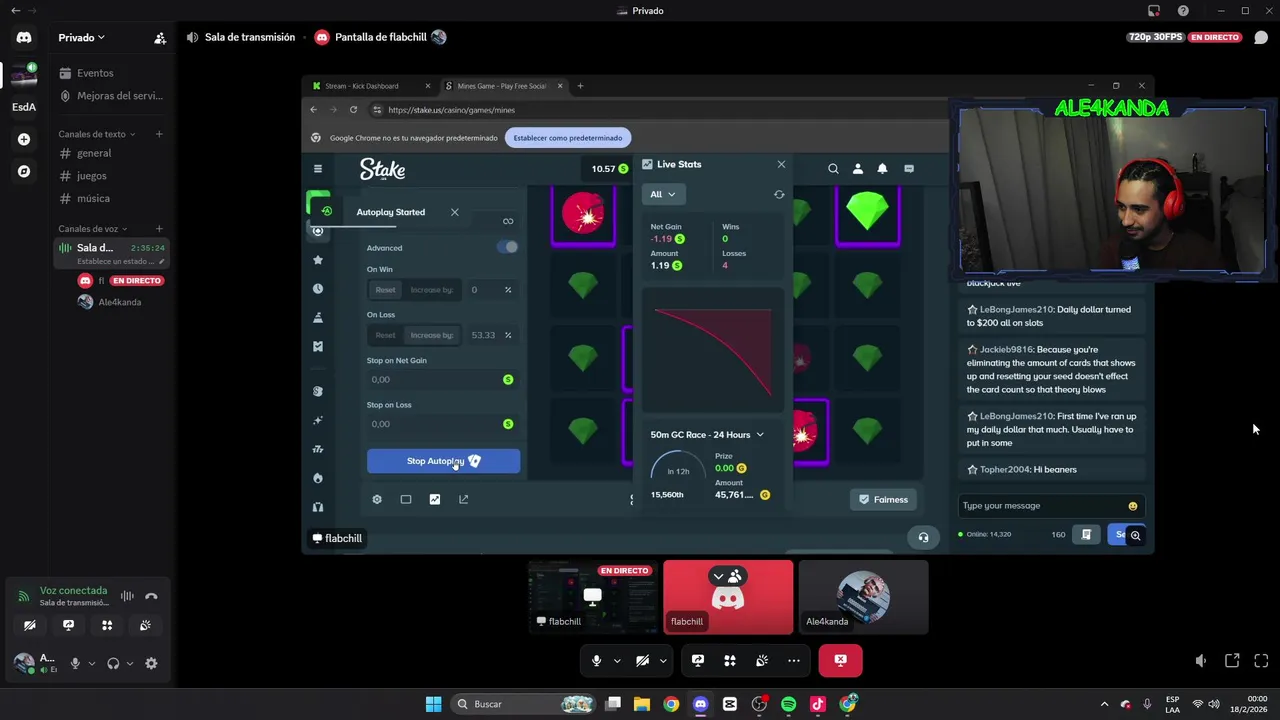This screenshot has width=1280, height=720.
Task: Select Increase by option under On Win
Action: pyautogui.click(x=432, y=290)
